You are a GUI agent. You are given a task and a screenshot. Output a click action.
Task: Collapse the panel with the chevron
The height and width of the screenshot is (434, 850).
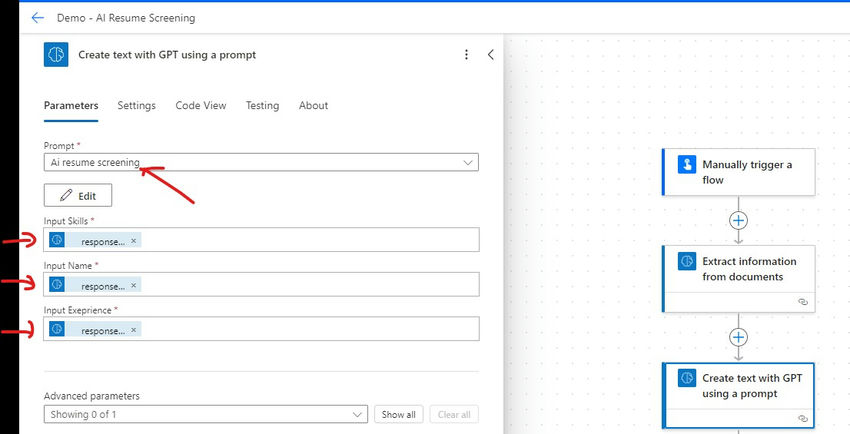(x=491, y=55)
